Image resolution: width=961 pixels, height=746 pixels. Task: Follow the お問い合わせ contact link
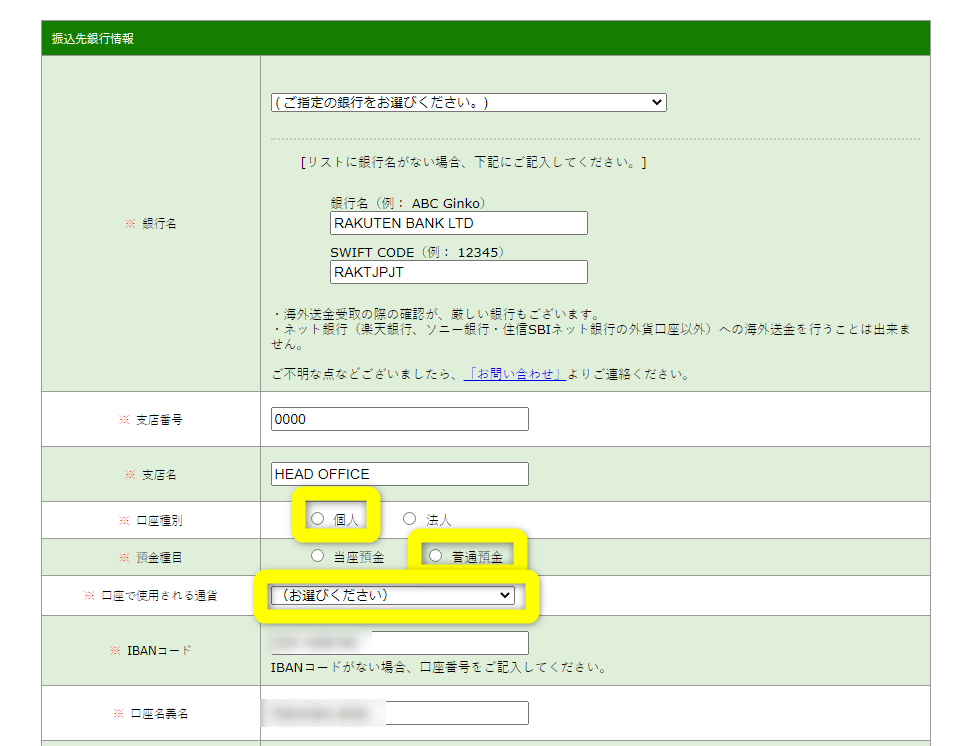click(514, 375)
